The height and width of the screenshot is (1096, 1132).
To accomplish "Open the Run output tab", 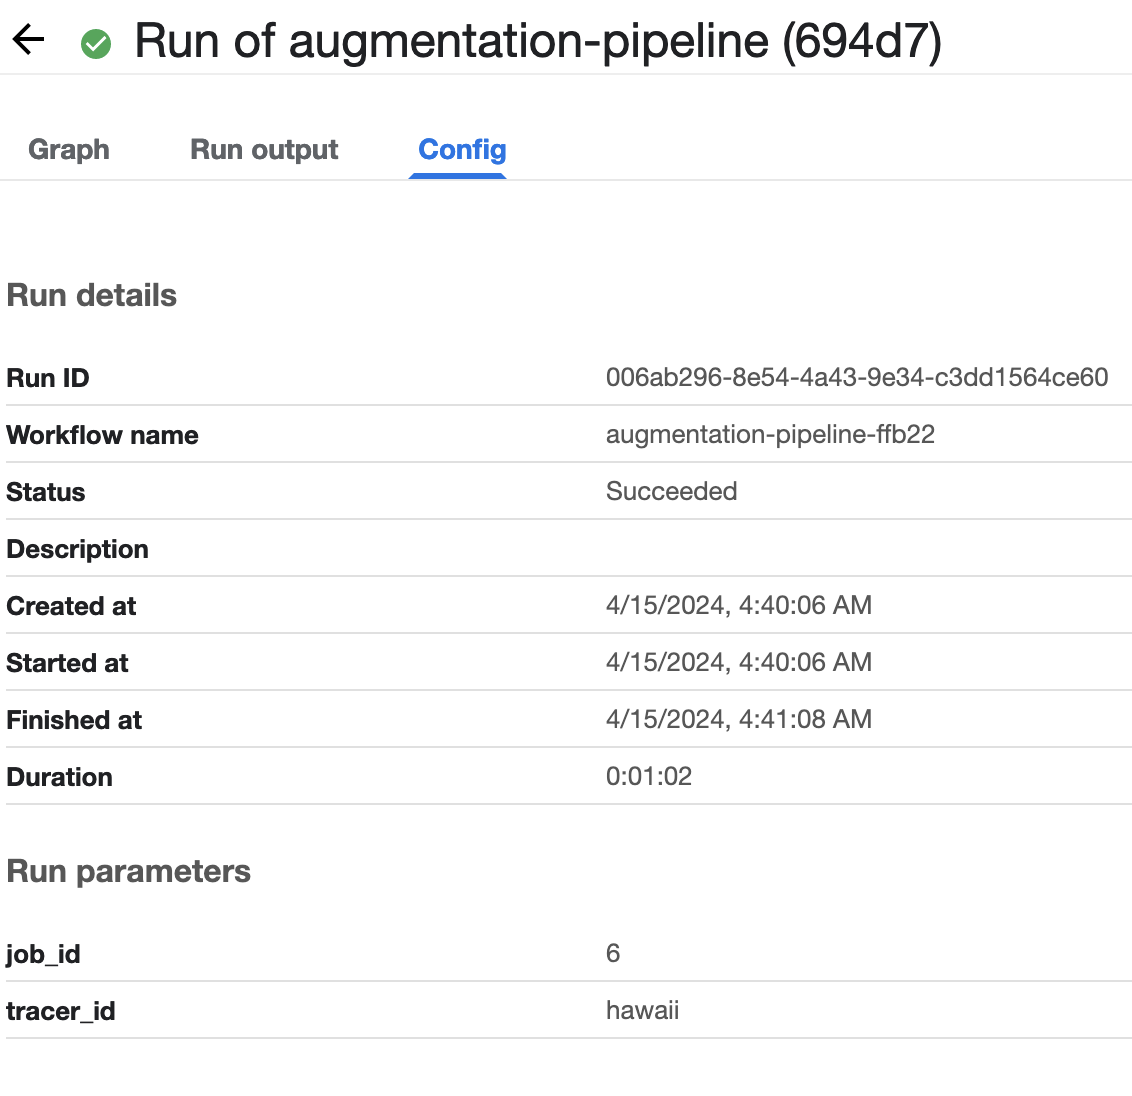I will [x=264, y=149].
